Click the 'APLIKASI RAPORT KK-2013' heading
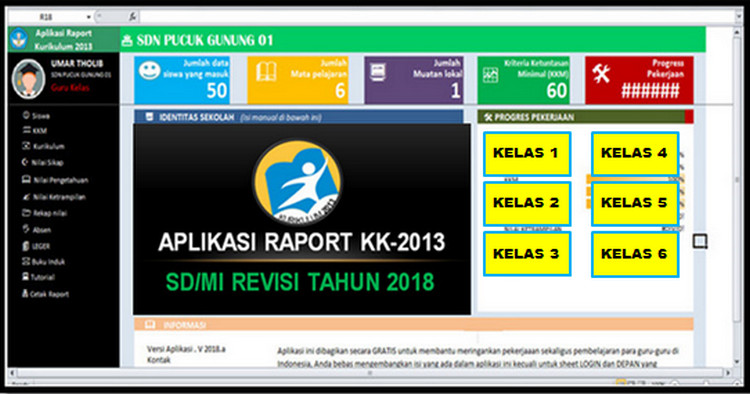This screenshot has width=750, height=394. click(x=302, y=242)
